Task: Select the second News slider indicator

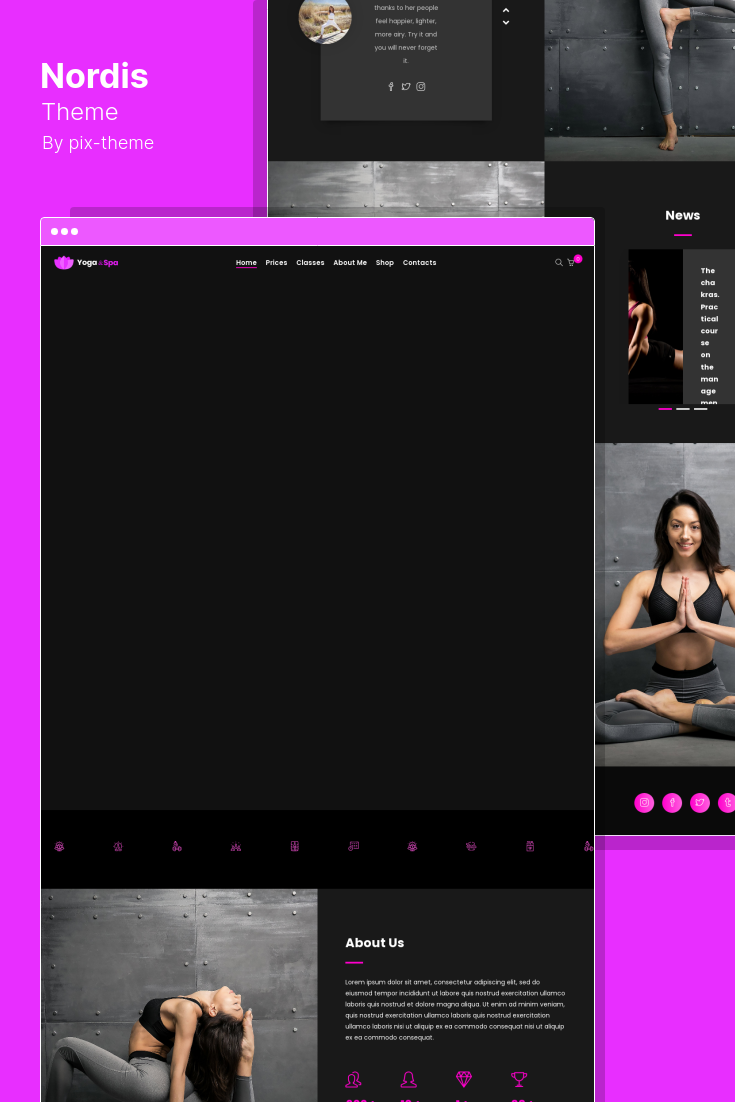Action: (682, 408)
